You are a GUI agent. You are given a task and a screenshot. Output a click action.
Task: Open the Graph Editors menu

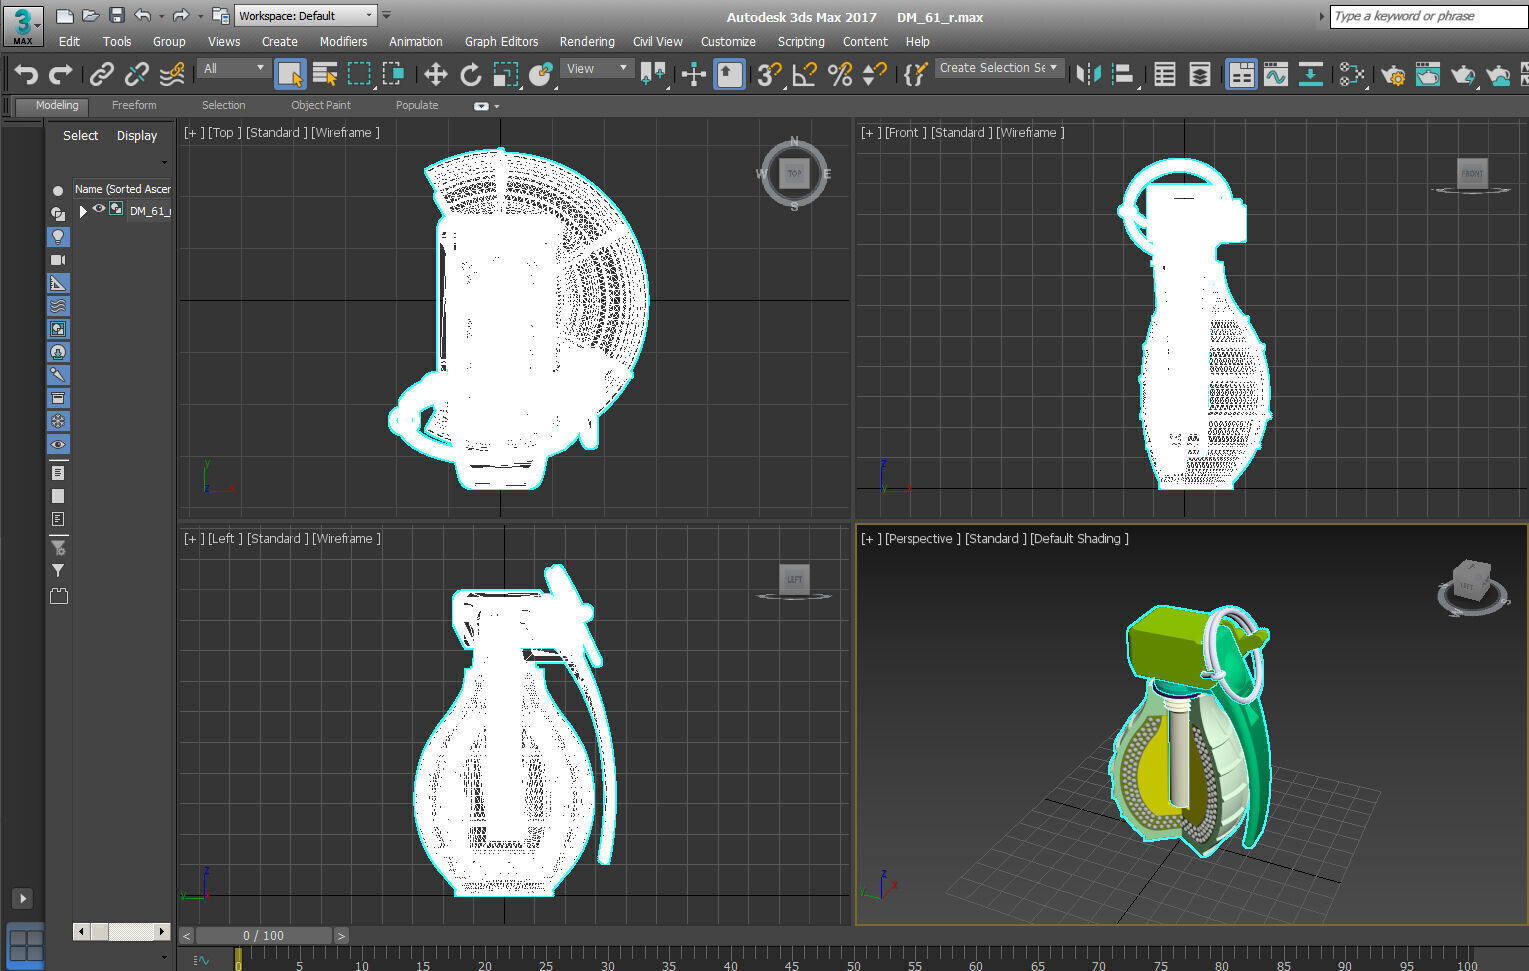pyautogui.click(x=501, y=42)
